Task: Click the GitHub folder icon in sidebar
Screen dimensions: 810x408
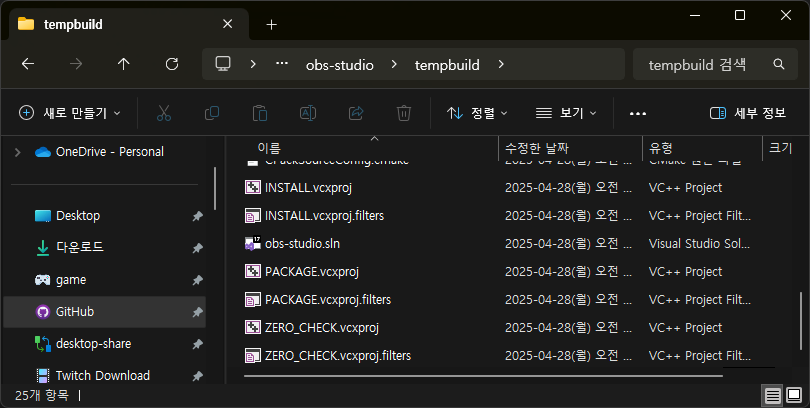Action: (x=42, y=311)
